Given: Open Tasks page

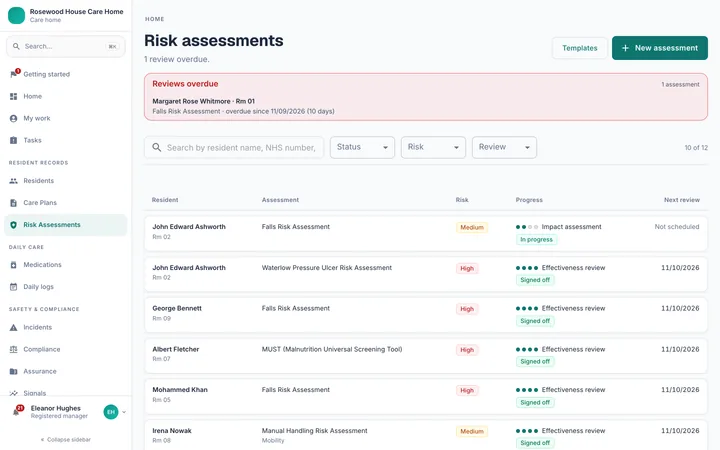Looking at the screenshot, I should click(x=66, y=141).
